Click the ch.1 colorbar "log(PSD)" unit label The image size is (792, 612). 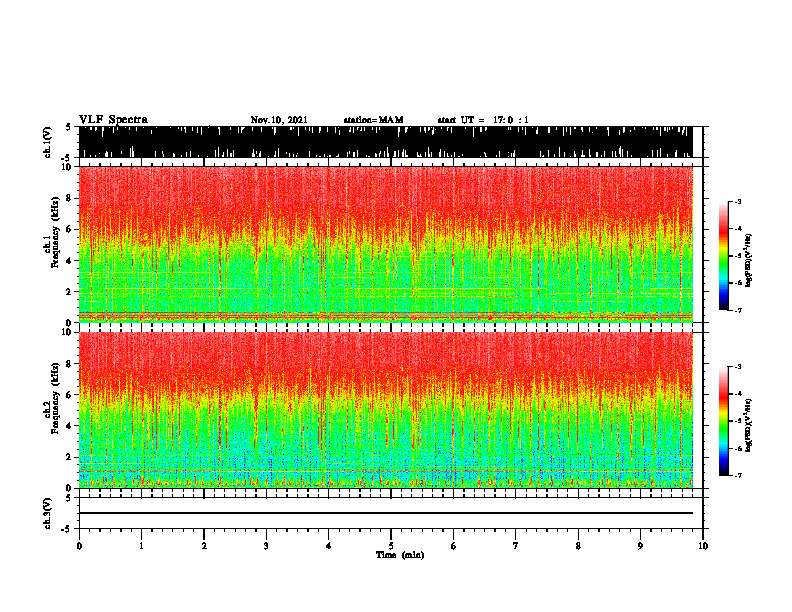pyautogui.click(x=748, y=261)
